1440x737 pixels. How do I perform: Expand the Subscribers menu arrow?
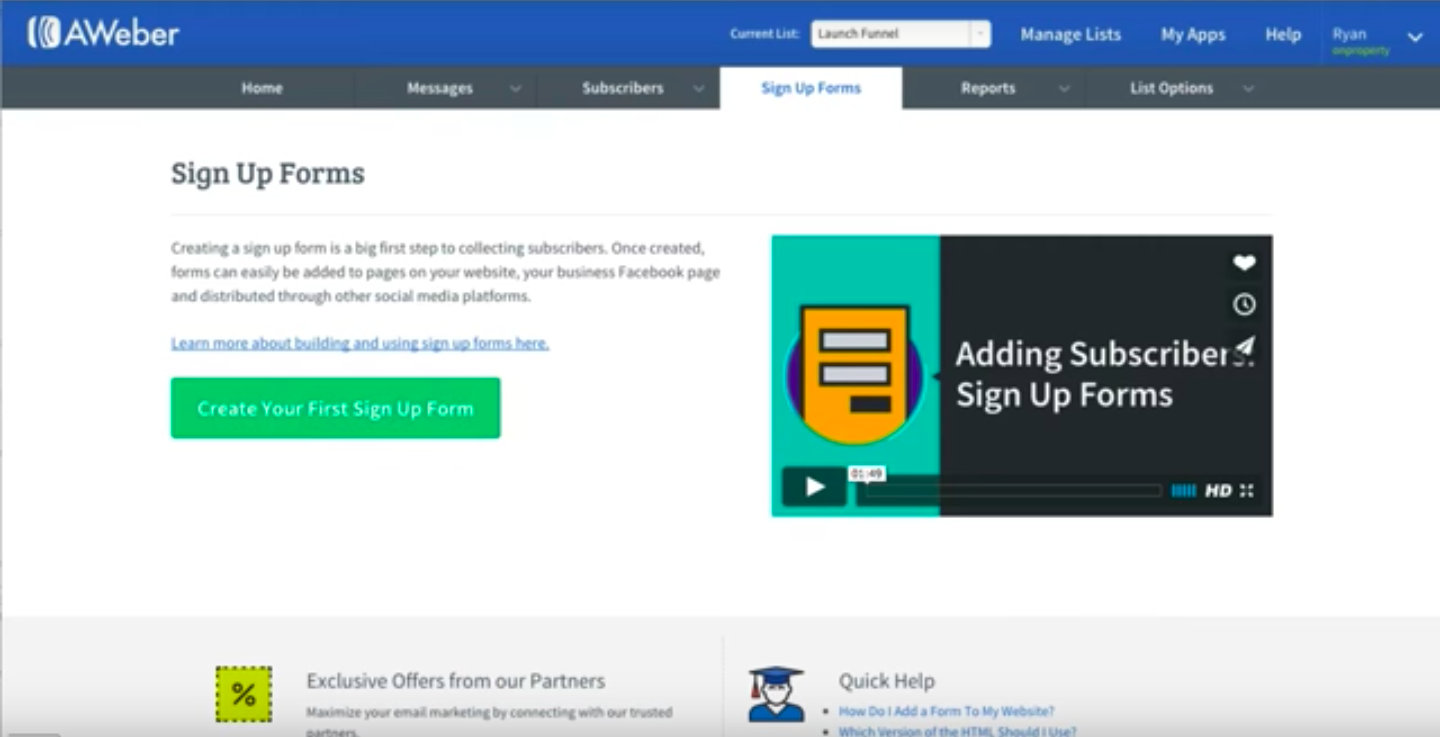[x=698, y=88]
